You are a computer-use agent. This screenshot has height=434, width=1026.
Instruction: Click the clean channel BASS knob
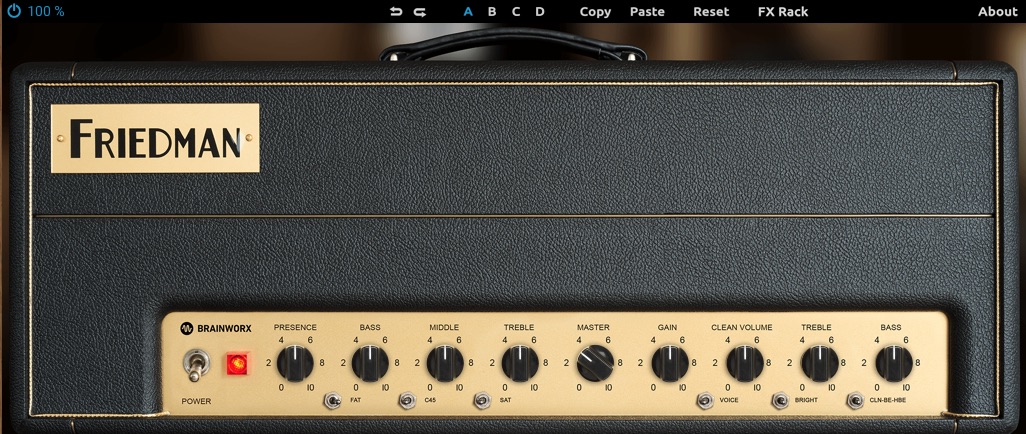pos(894,363)
